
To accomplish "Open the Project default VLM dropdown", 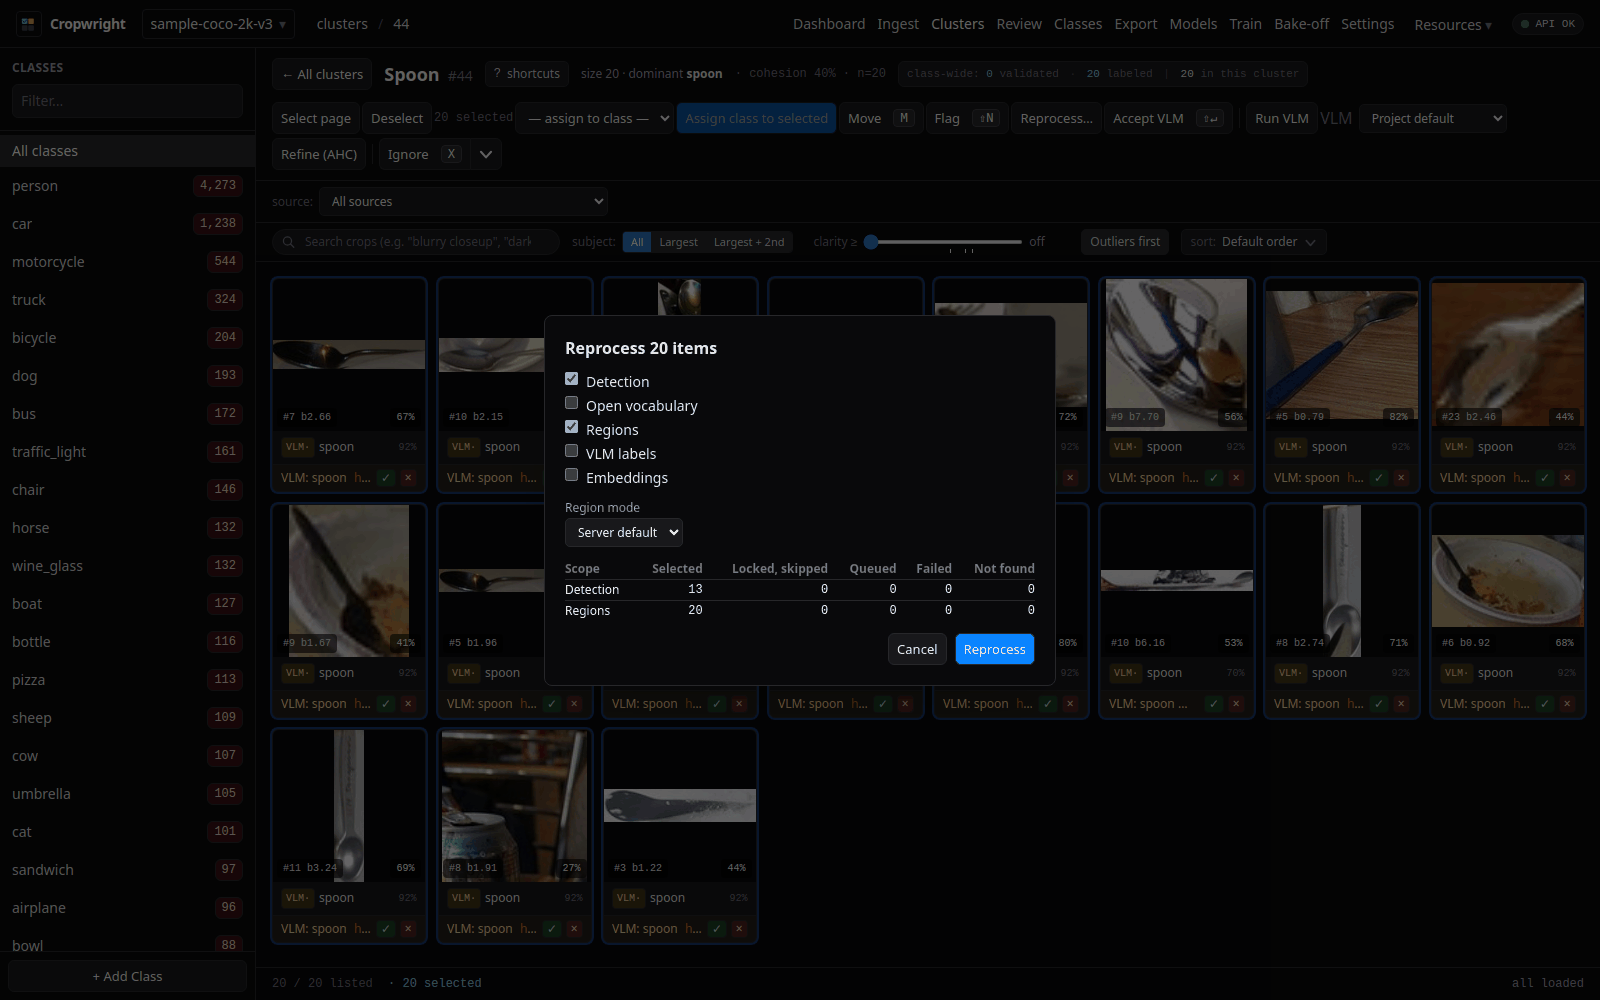I will click(1433, 118).
